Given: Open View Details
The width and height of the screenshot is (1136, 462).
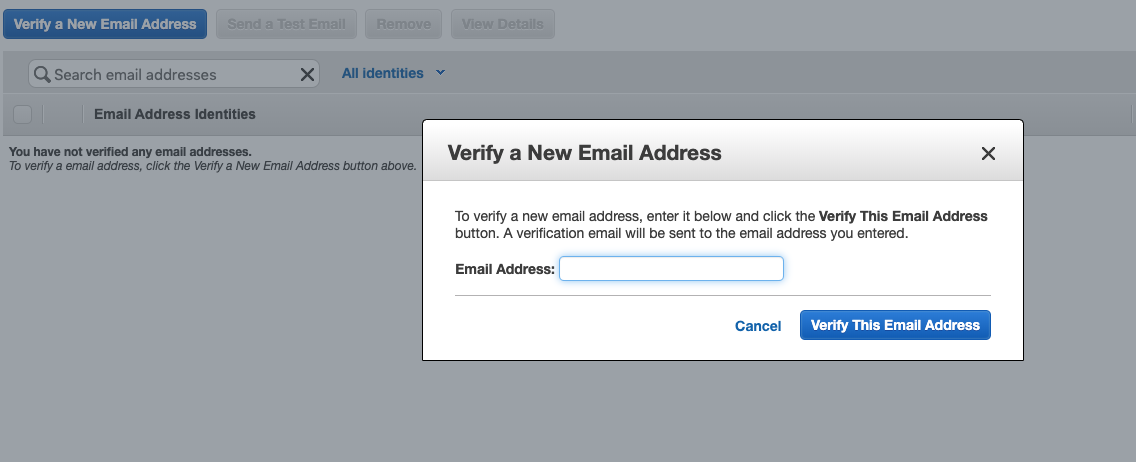Looking at the screenshot, I should click(x=502, y=24).
